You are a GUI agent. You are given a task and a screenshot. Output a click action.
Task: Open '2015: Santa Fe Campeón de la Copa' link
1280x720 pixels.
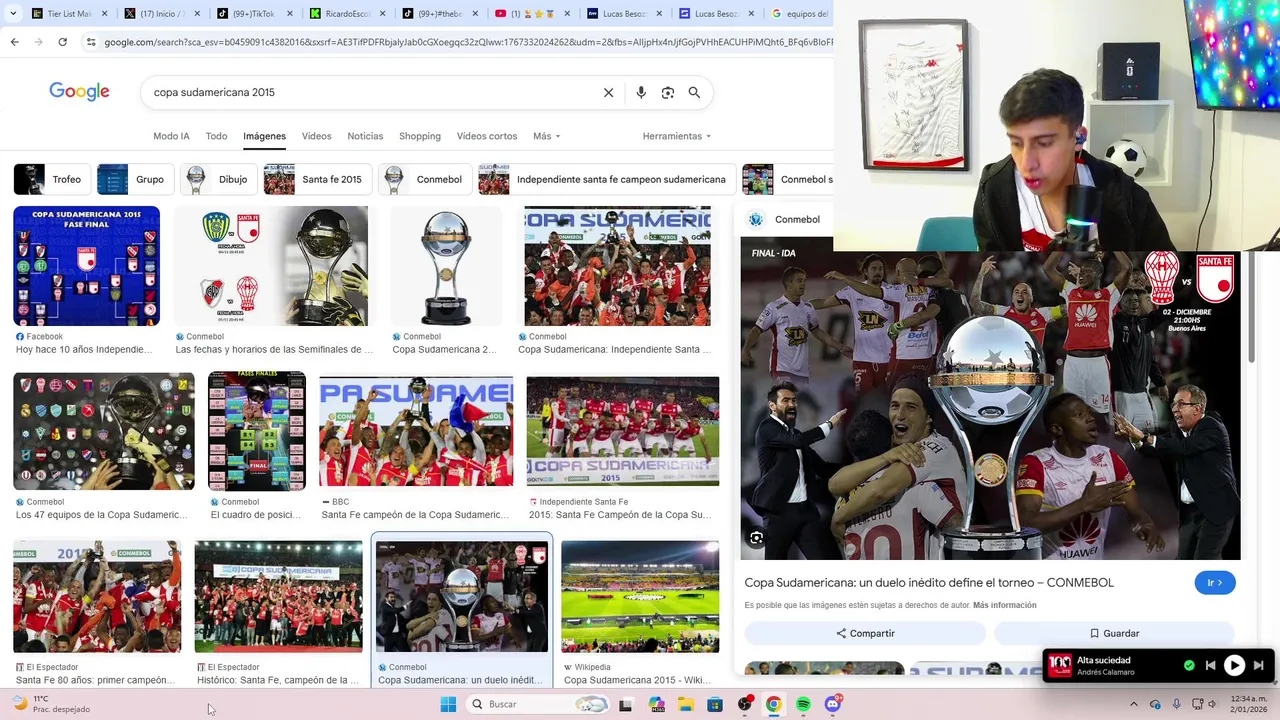(620, 515)
